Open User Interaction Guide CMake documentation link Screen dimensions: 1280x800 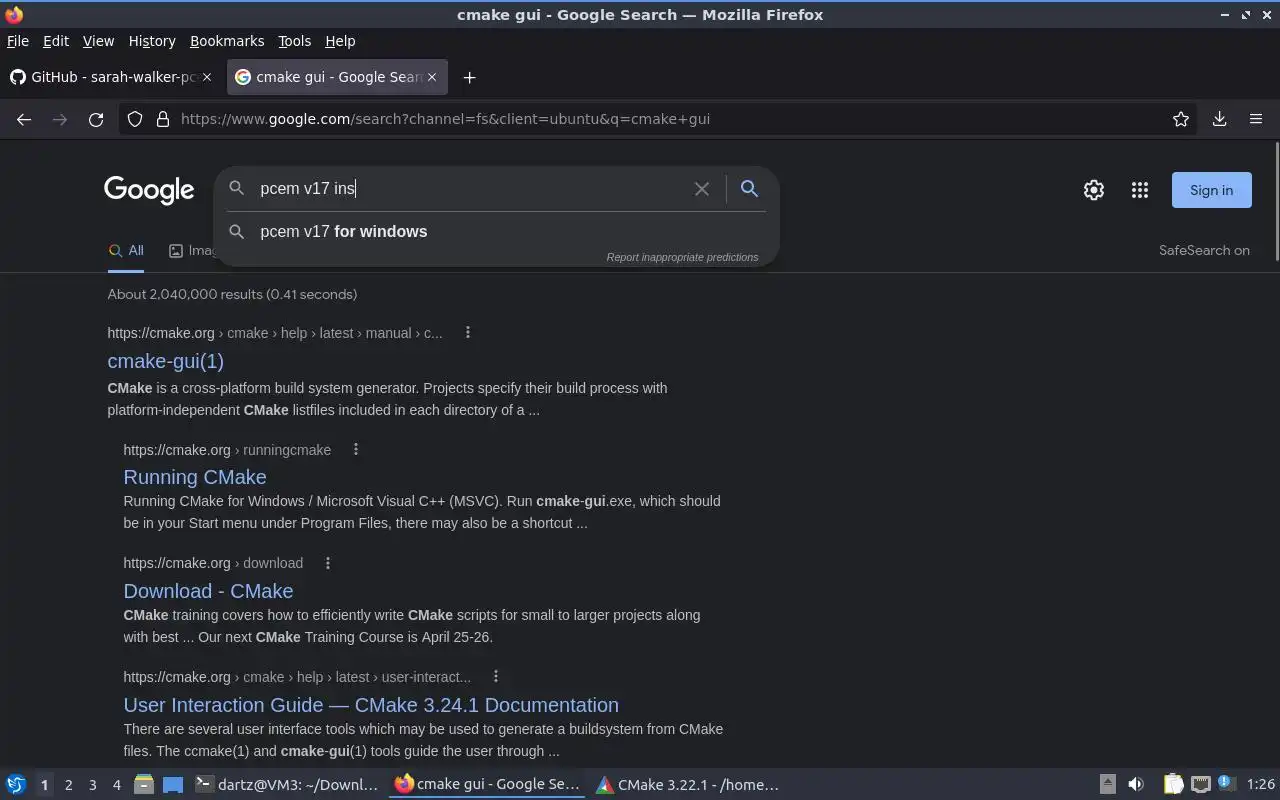(371, 705)
